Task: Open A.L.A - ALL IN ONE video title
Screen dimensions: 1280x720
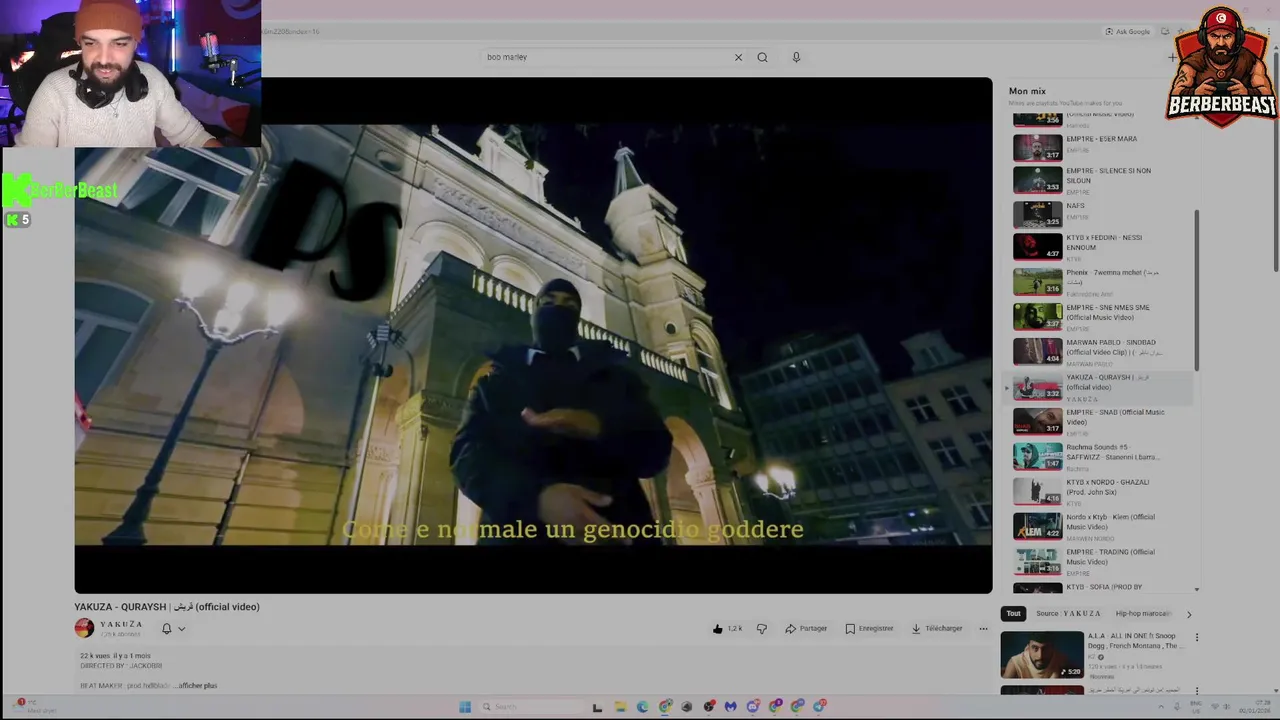Action: coord(1136,640)
